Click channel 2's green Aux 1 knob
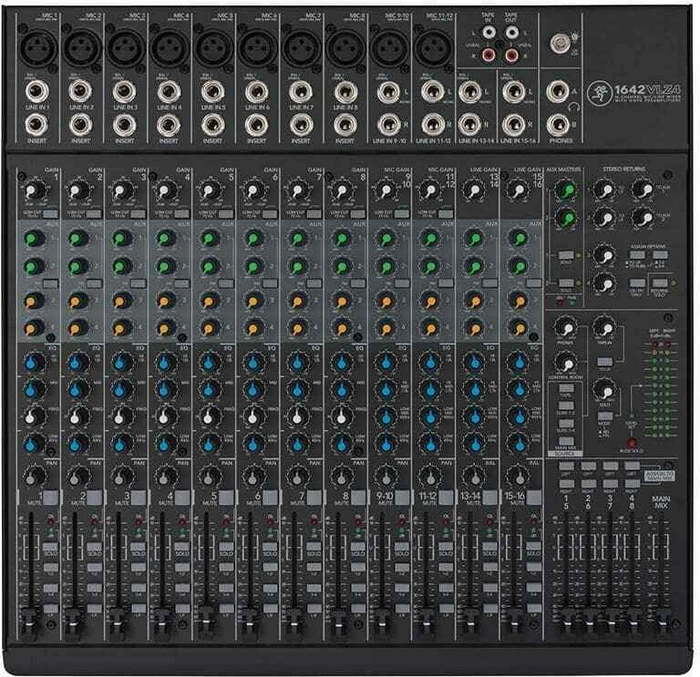Viewport: 700px width, 677px height. point(78,238)
